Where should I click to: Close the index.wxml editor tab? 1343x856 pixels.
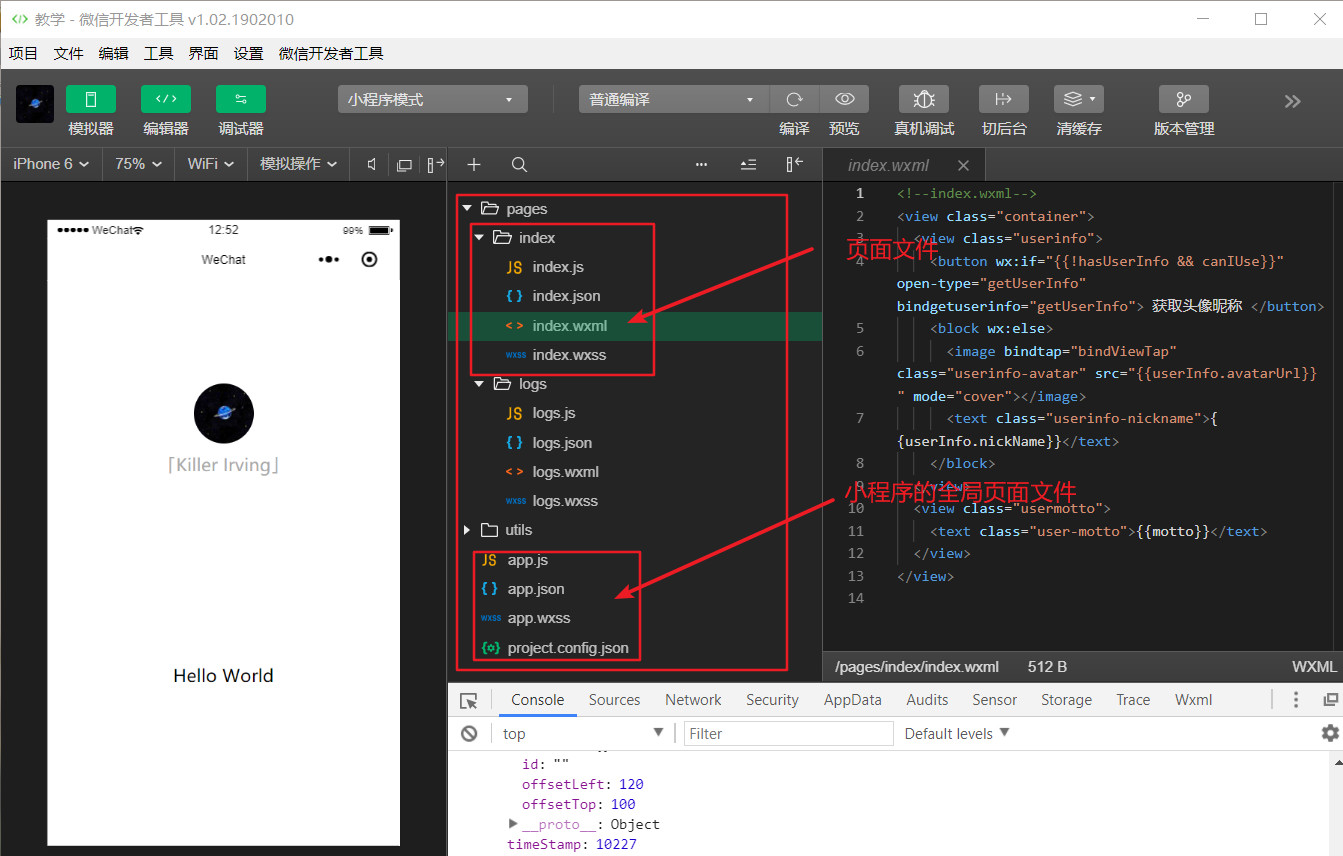tap(963, 165)
